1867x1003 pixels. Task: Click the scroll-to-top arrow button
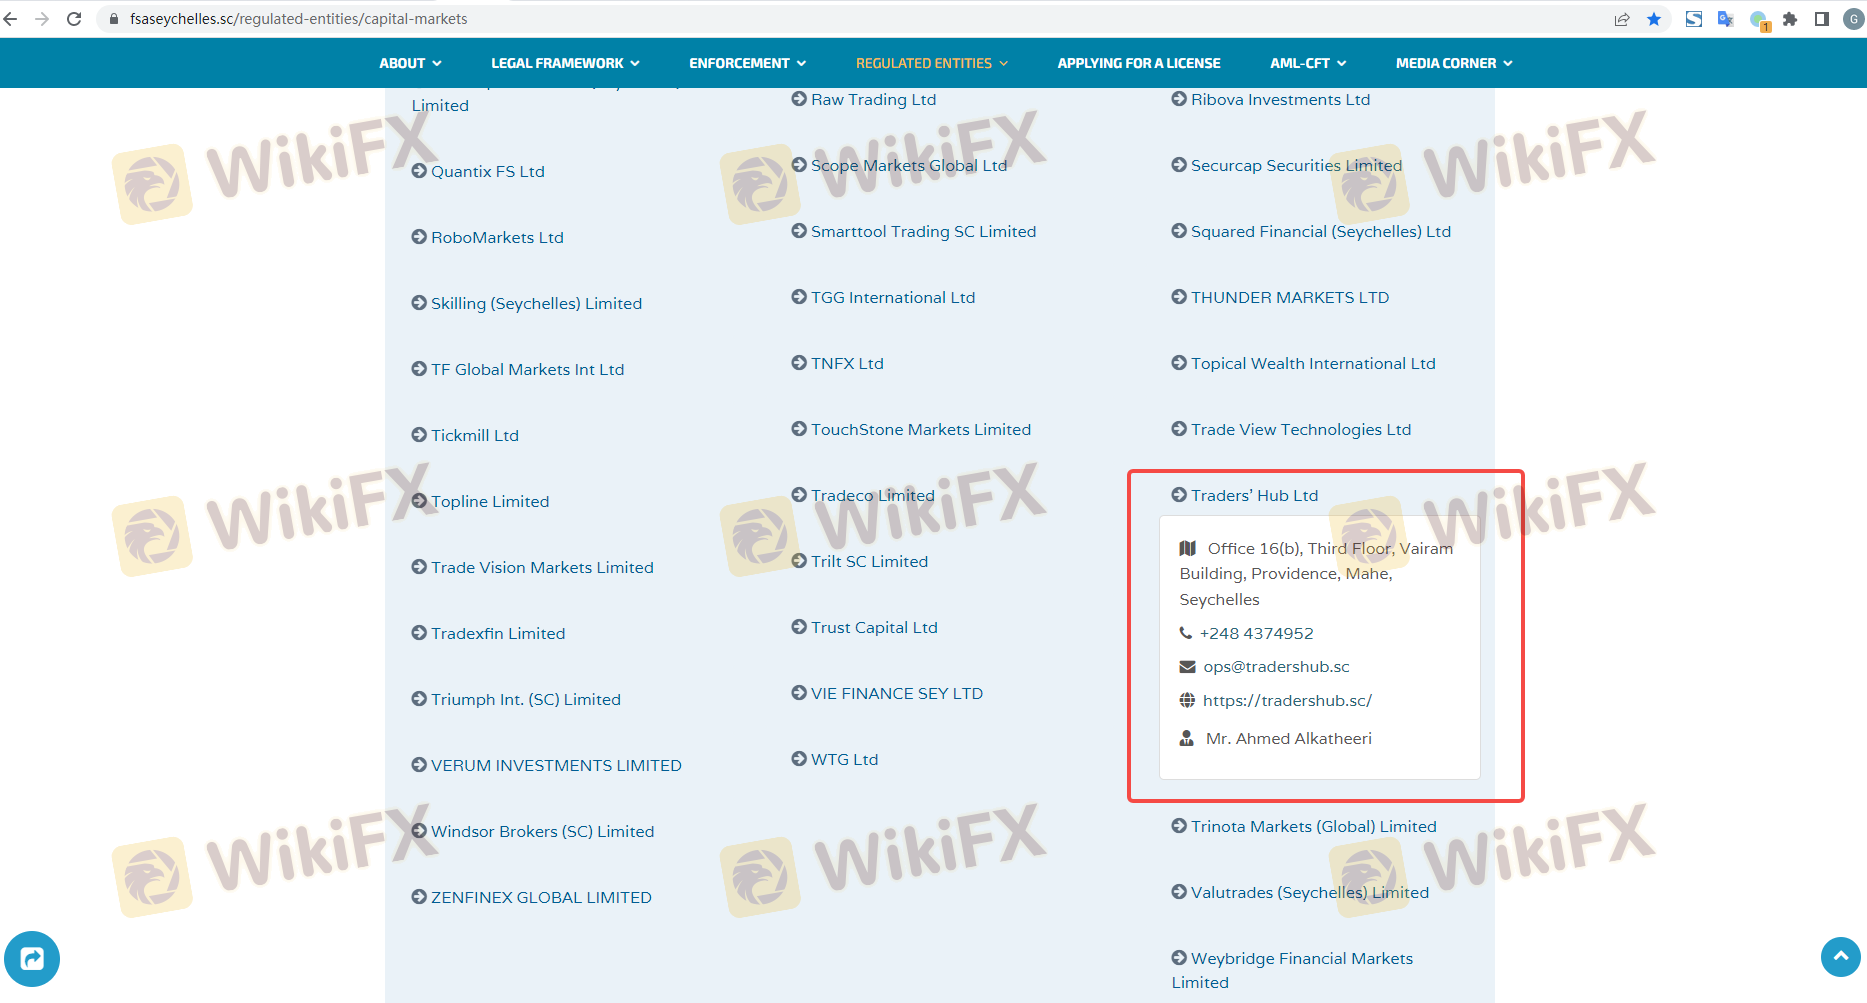(x=1840, y=957)
